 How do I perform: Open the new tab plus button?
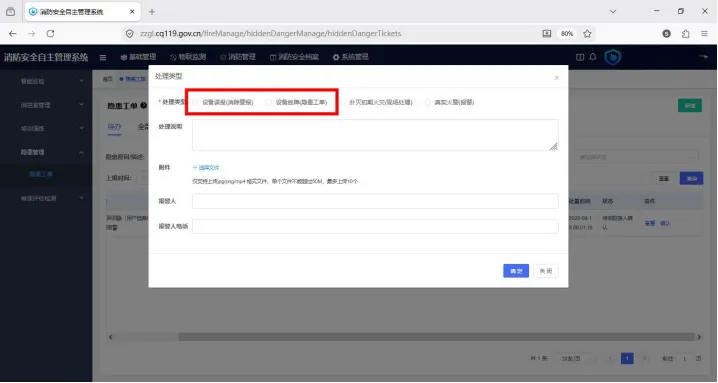[x=152, y=12]
